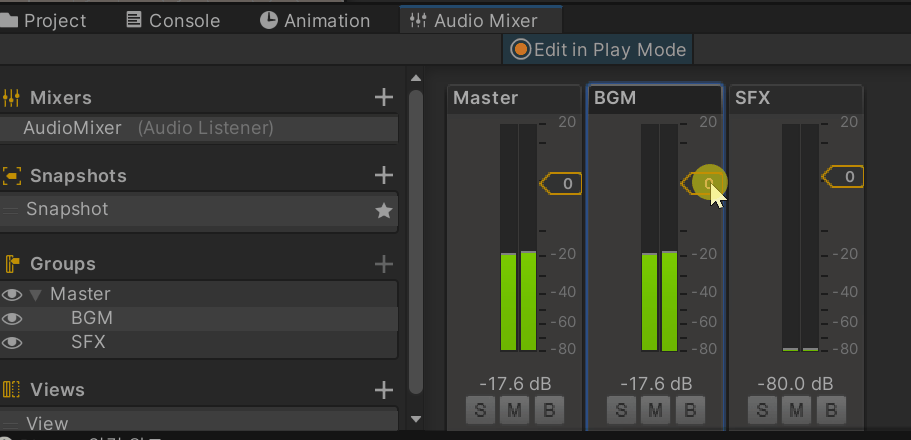Click the Master -17.6 dB level readout
This screenshot has height=440, width=911.
(x=515, y=384)
